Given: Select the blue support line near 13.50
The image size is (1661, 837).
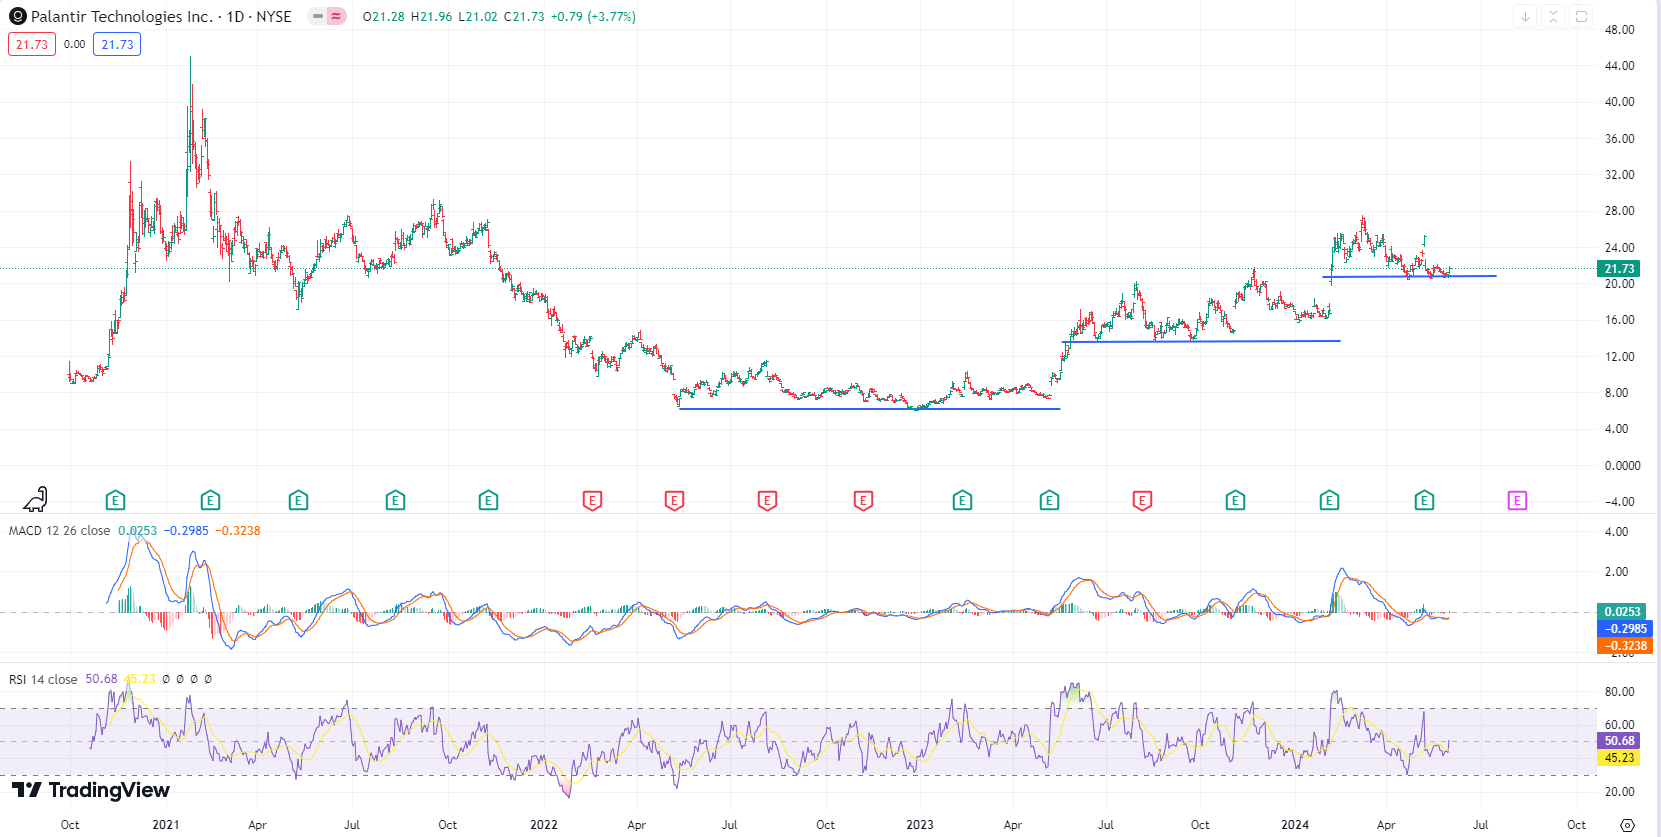Looking at the screenshot, I should 1201,342.
